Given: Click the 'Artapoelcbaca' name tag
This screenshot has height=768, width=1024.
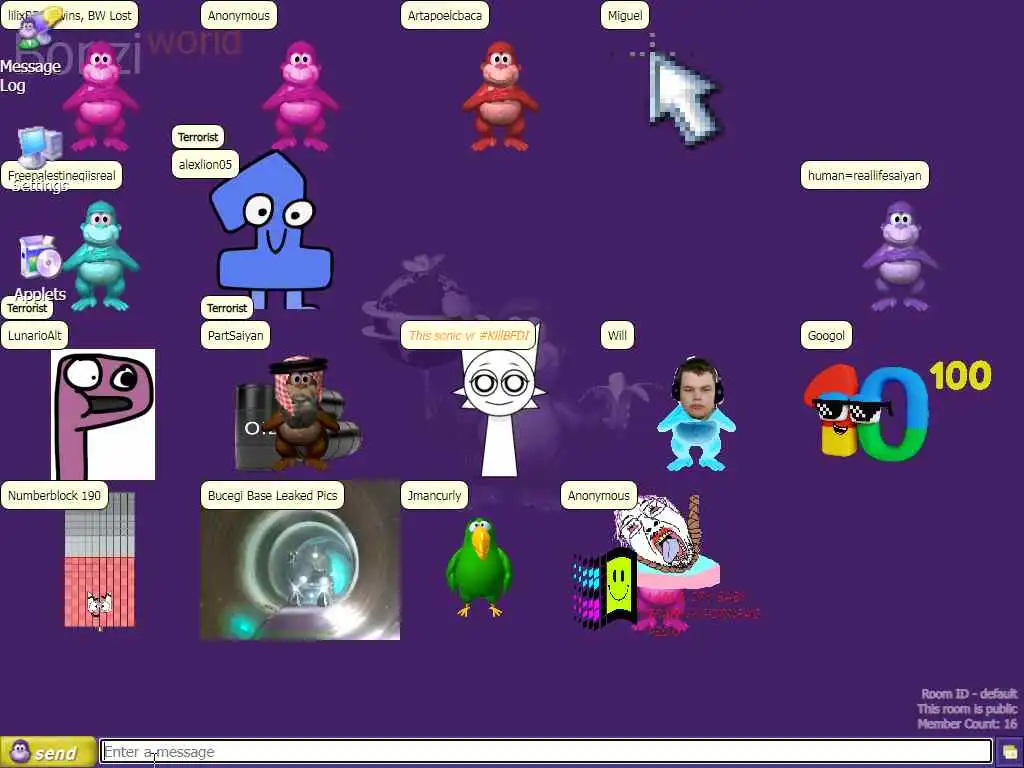Looking at the screenshot, I should [x=445, y=15].
